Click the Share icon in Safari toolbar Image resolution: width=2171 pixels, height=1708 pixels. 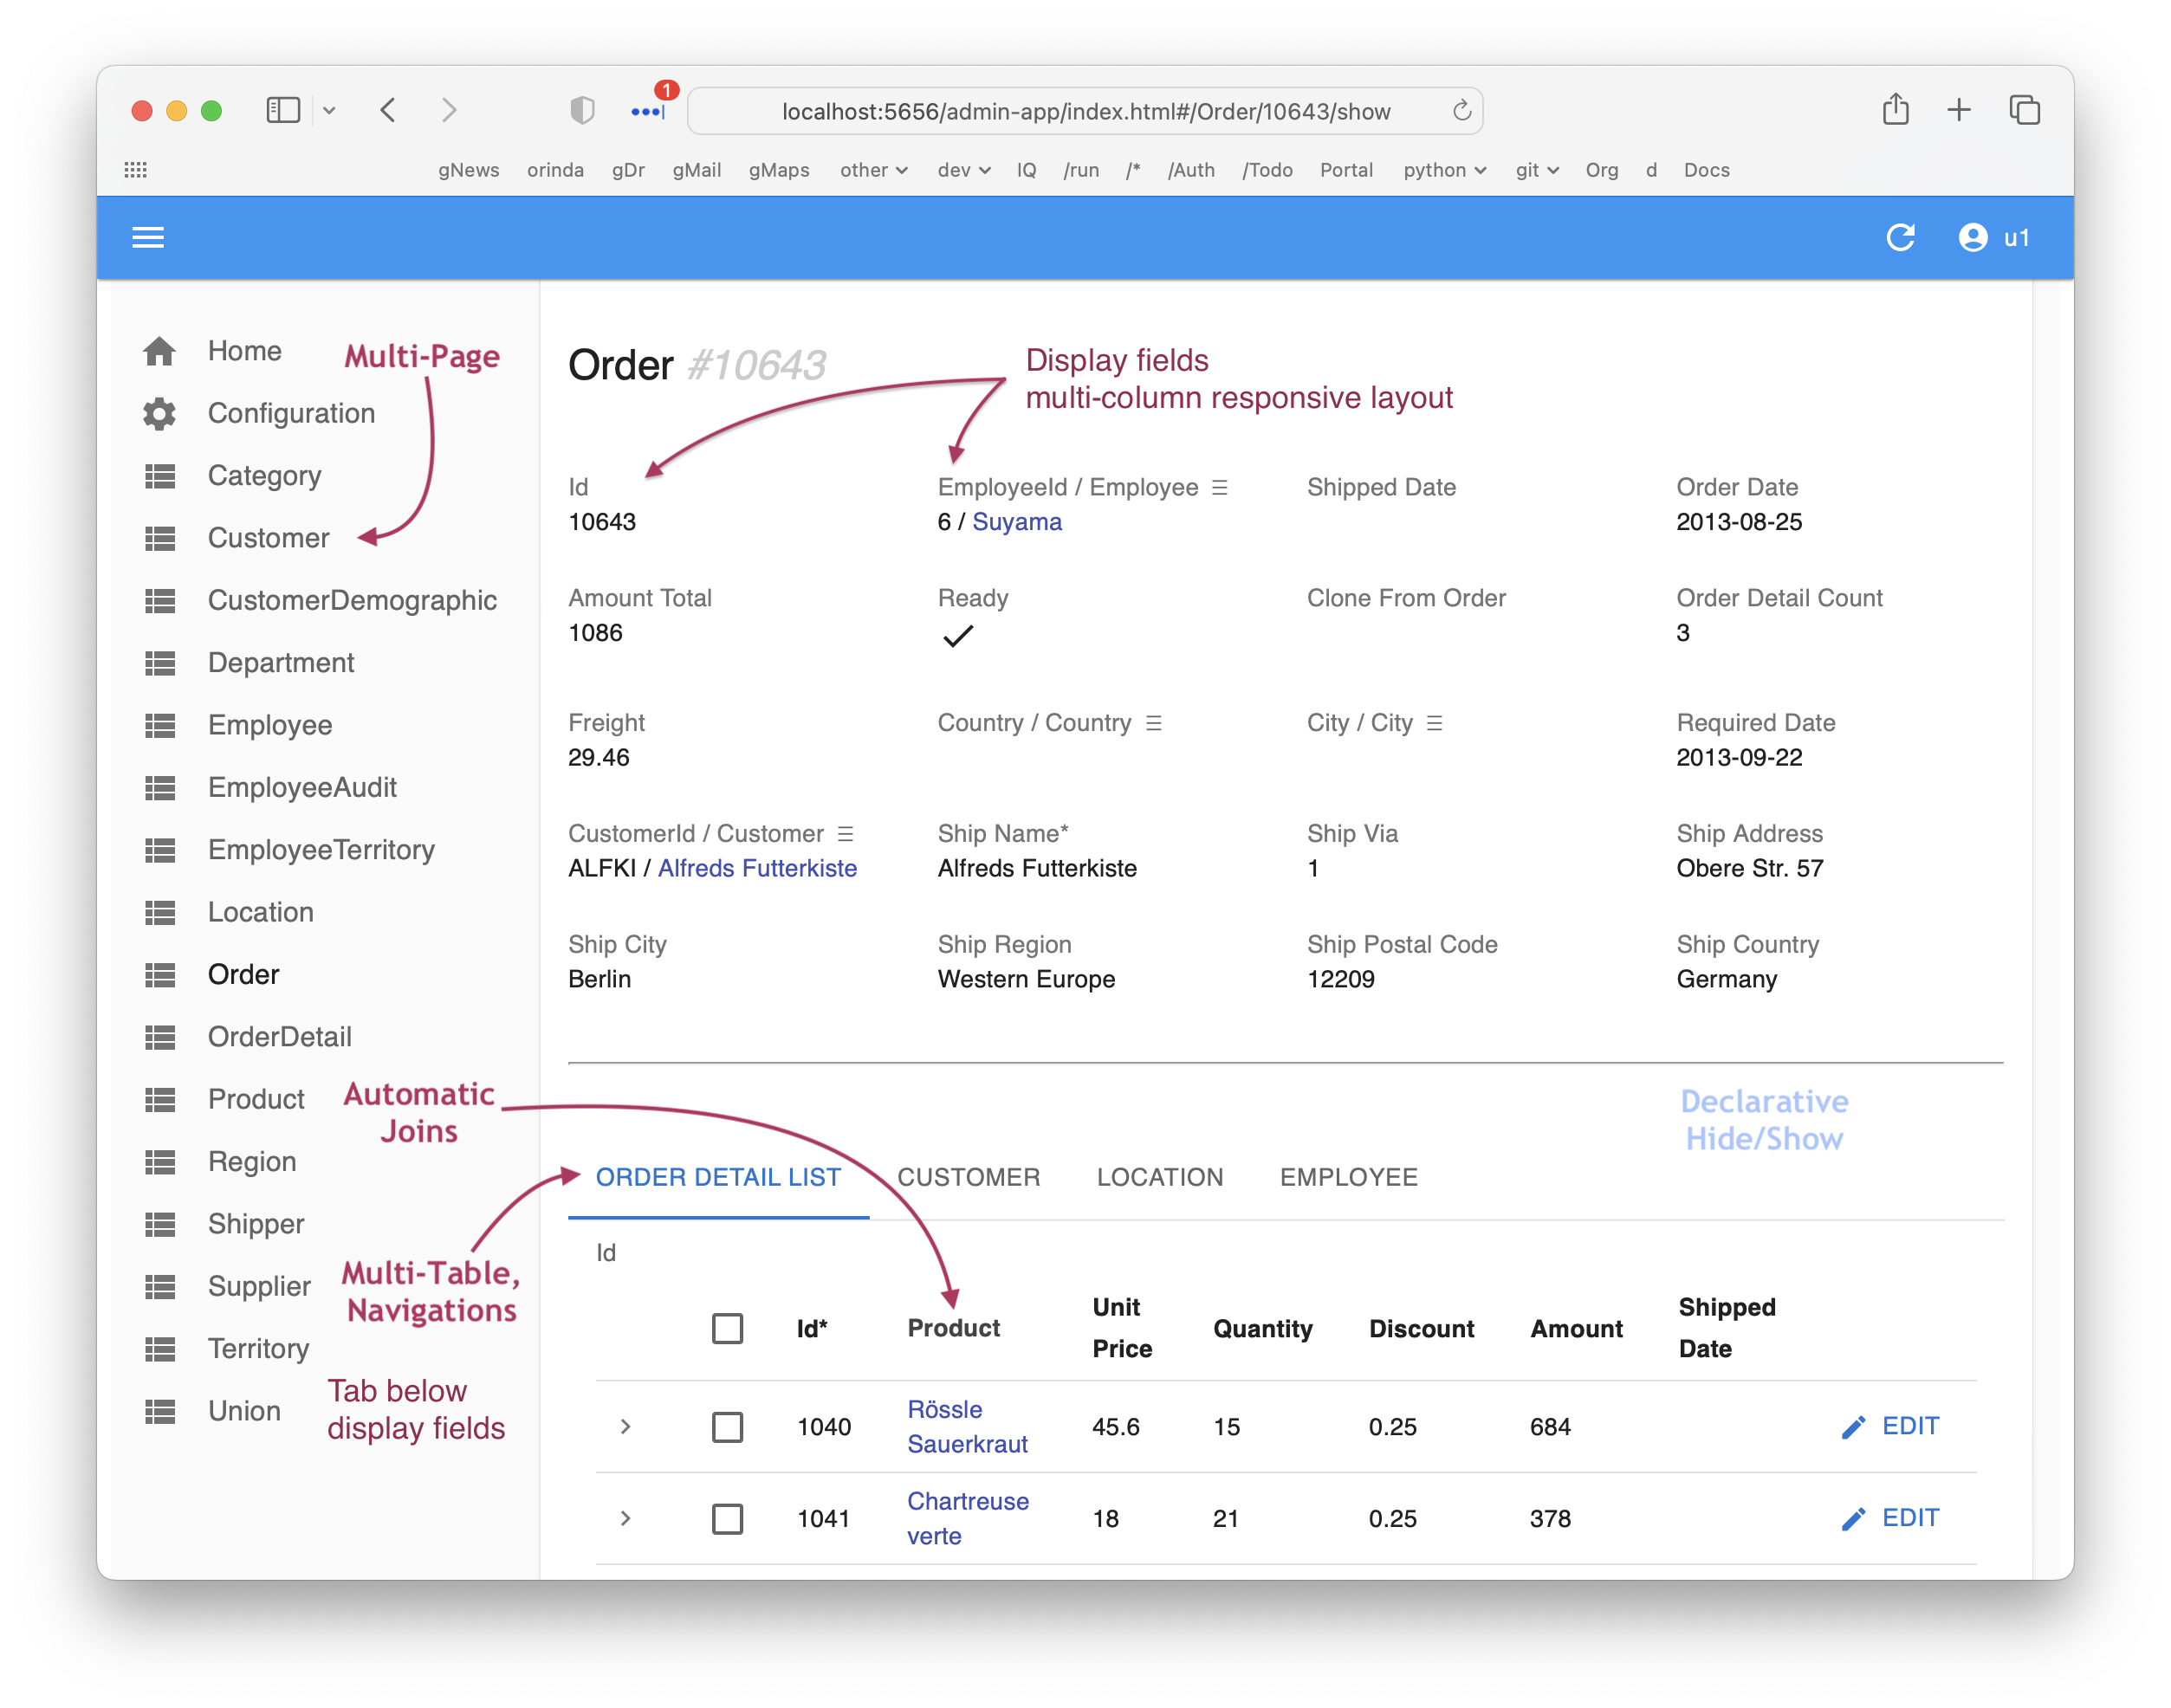1895,108
